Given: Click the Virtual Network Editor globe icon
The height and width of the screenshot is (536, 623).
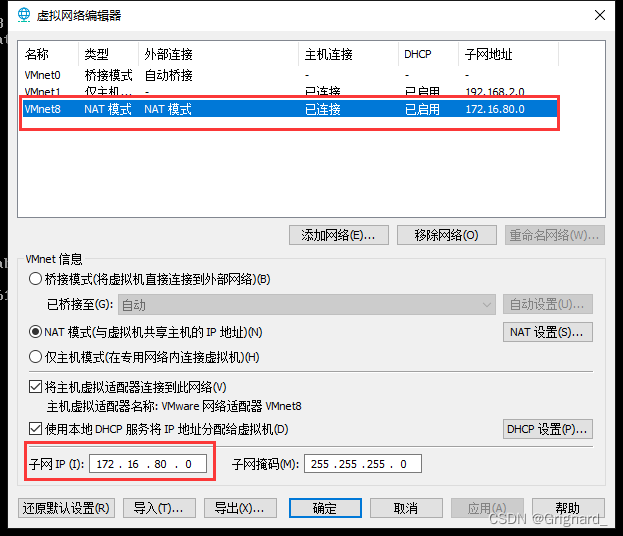Looking at the screenshot, I should (24, 15).
